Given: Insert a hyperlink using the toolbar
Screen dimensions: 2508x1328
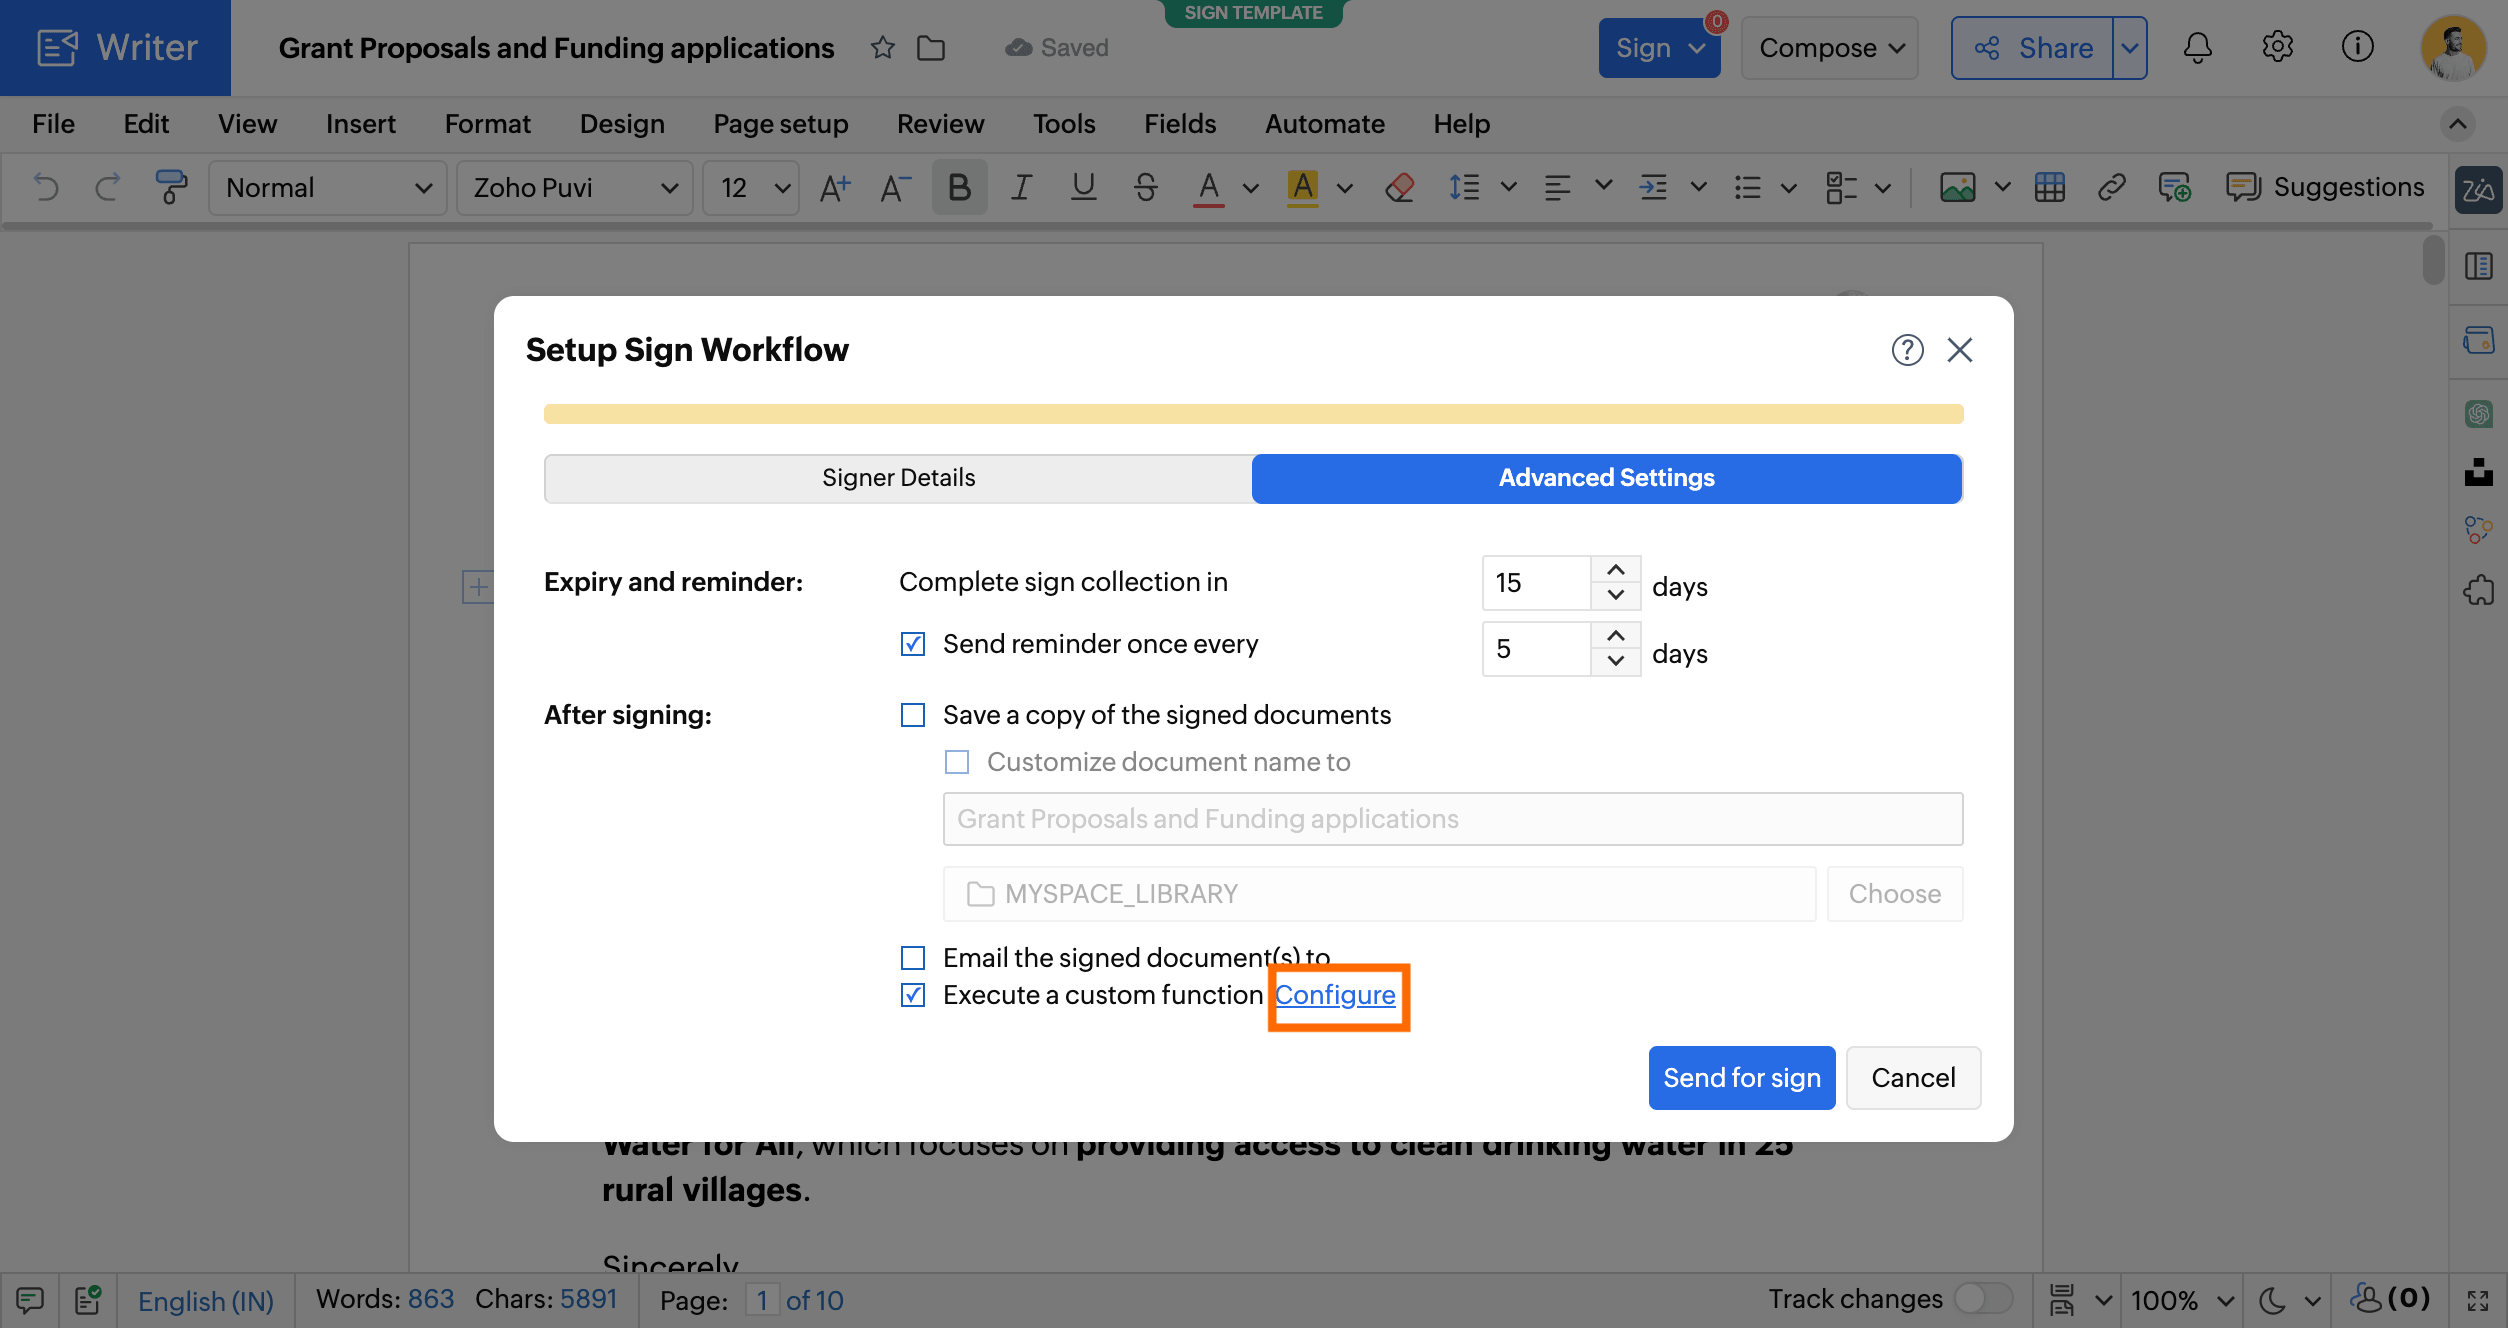Looking at the screenshot, I should tap(2112, 187).
